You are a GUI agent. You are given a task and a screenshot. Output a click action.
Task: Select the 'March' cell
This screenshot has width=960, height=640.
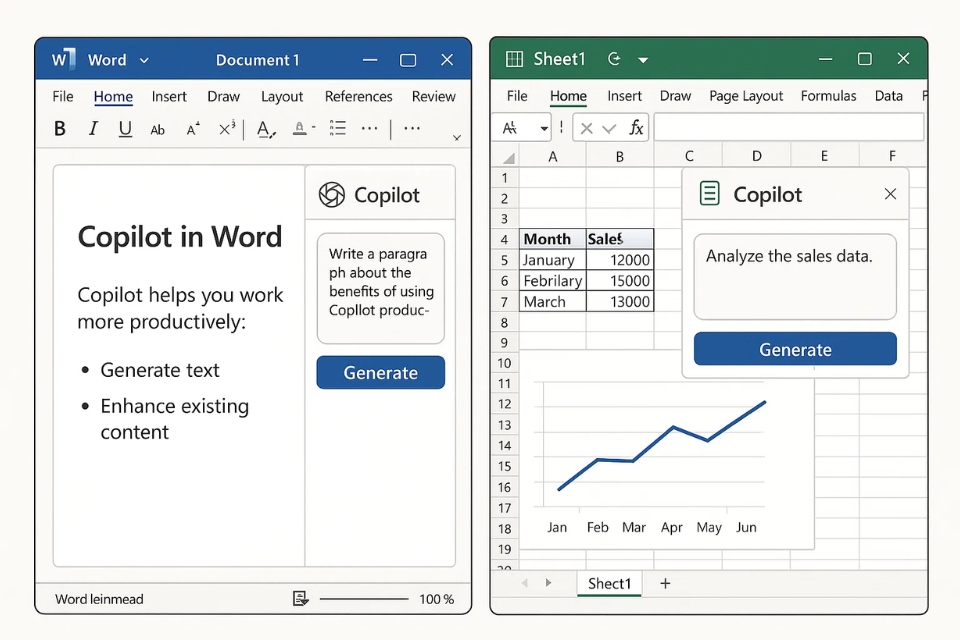click(x=553, y=301)
